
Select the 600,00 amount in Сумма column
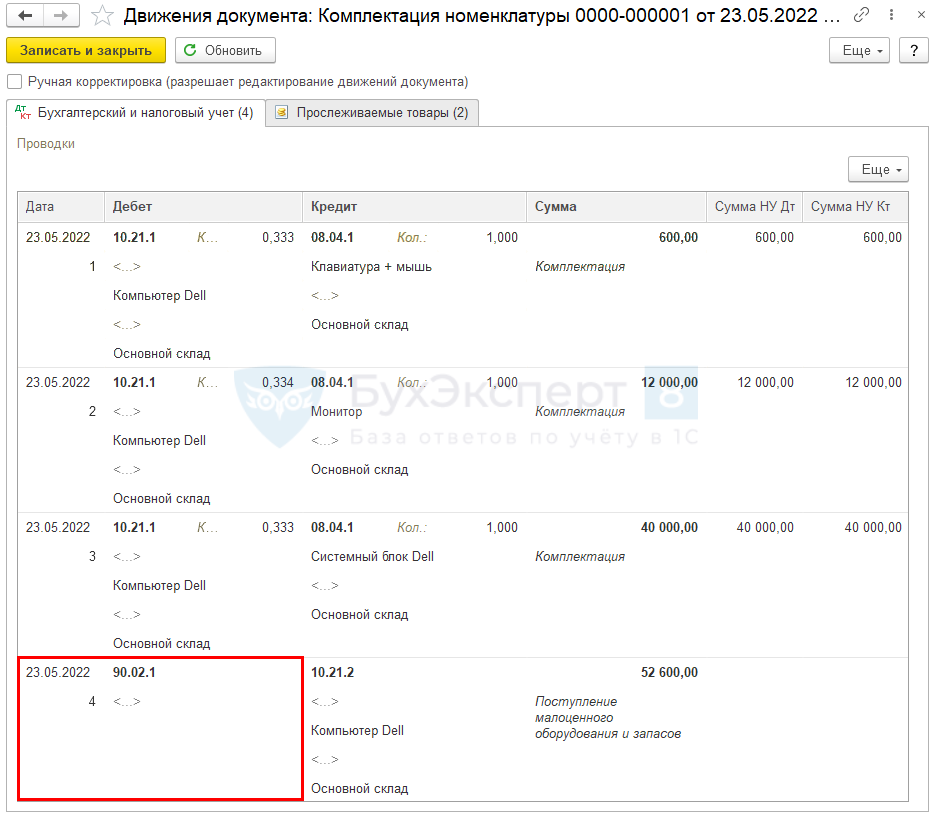click(x=678, y=237)
